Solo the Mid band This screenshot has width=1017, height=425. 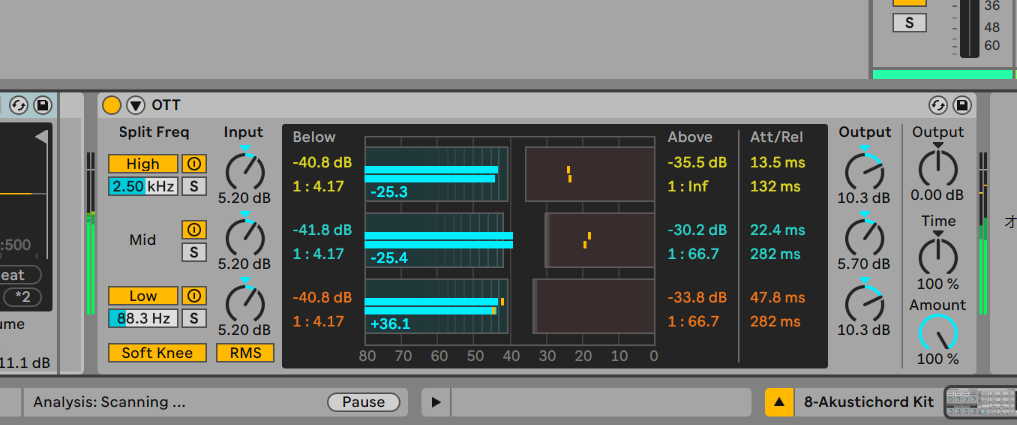pyautogui.click(x=193, y=252)
